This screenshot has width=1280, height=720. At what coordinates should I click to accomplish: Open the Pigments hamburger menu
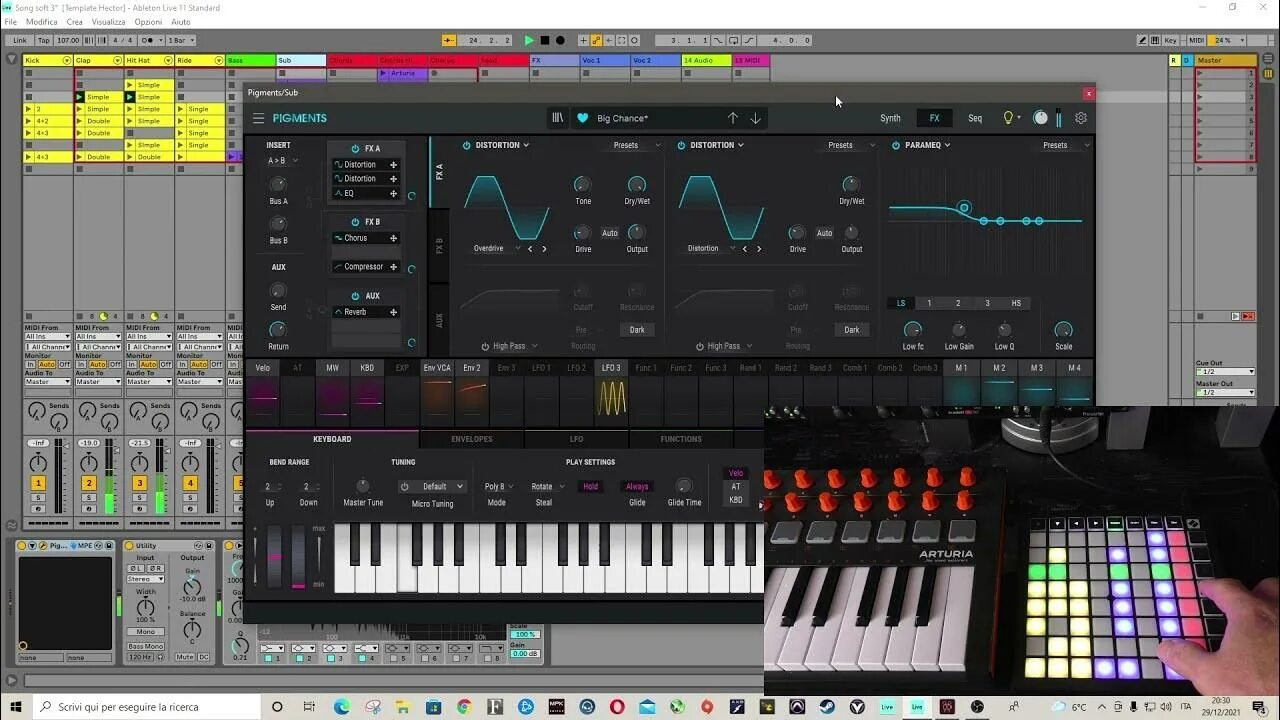click(x=258, y=118)
